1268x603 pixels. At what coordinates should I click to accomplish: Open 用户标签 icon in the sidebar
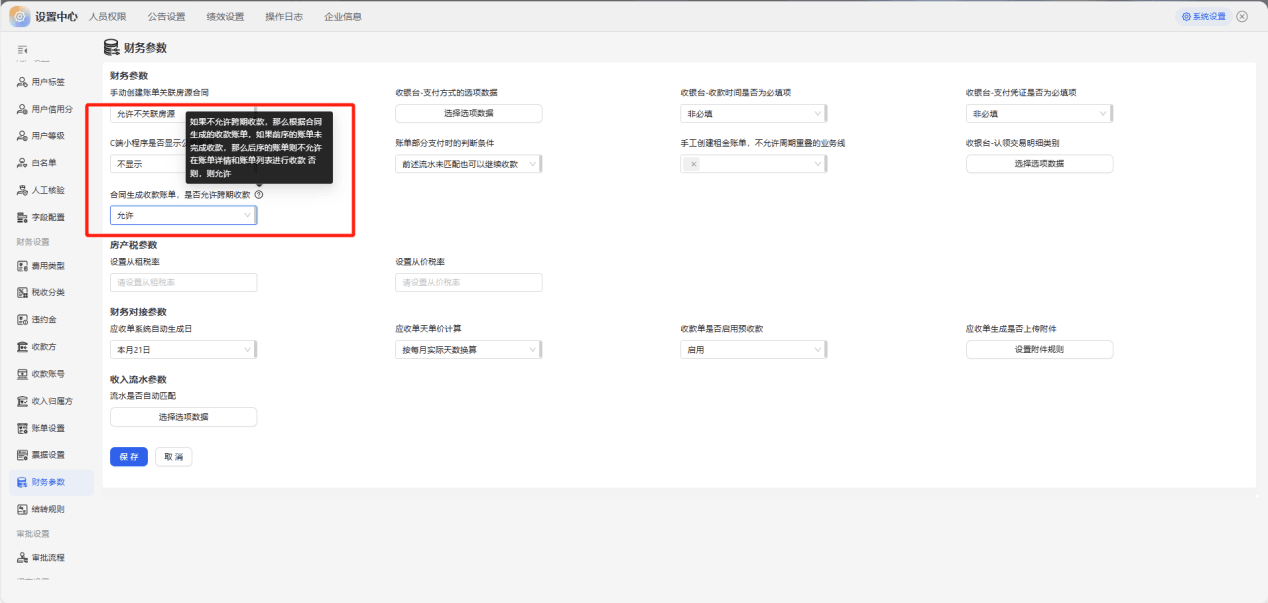pos(22,82)
